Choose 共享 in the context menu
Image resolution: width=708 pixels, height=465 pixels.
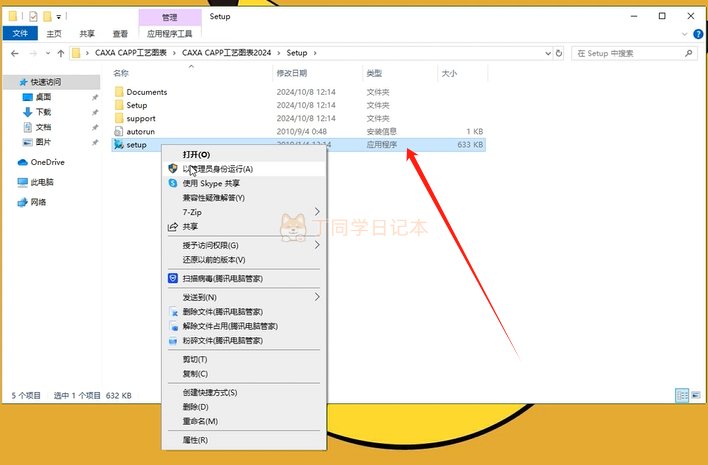tap(244, 227)
